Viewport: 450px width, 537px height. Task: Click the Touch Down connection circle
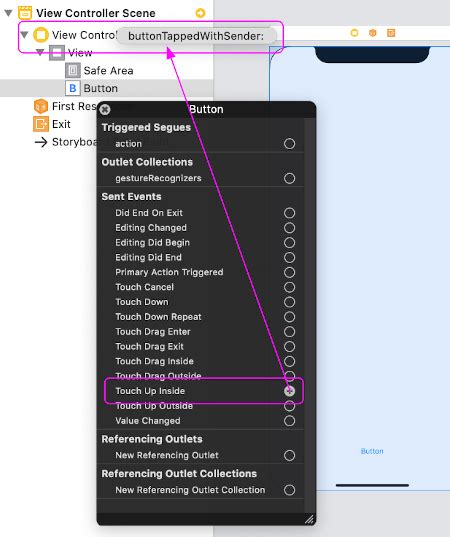[x=289, y=302]
